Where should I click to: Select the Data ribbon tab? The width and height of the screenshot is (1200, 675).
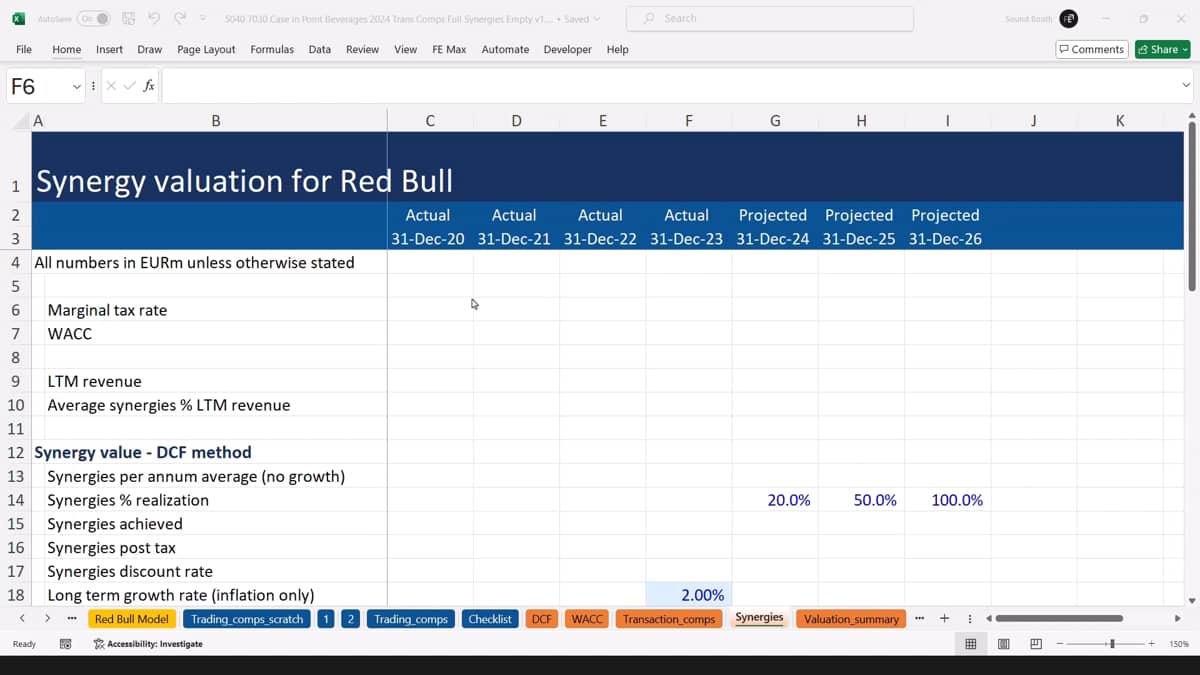320,49
